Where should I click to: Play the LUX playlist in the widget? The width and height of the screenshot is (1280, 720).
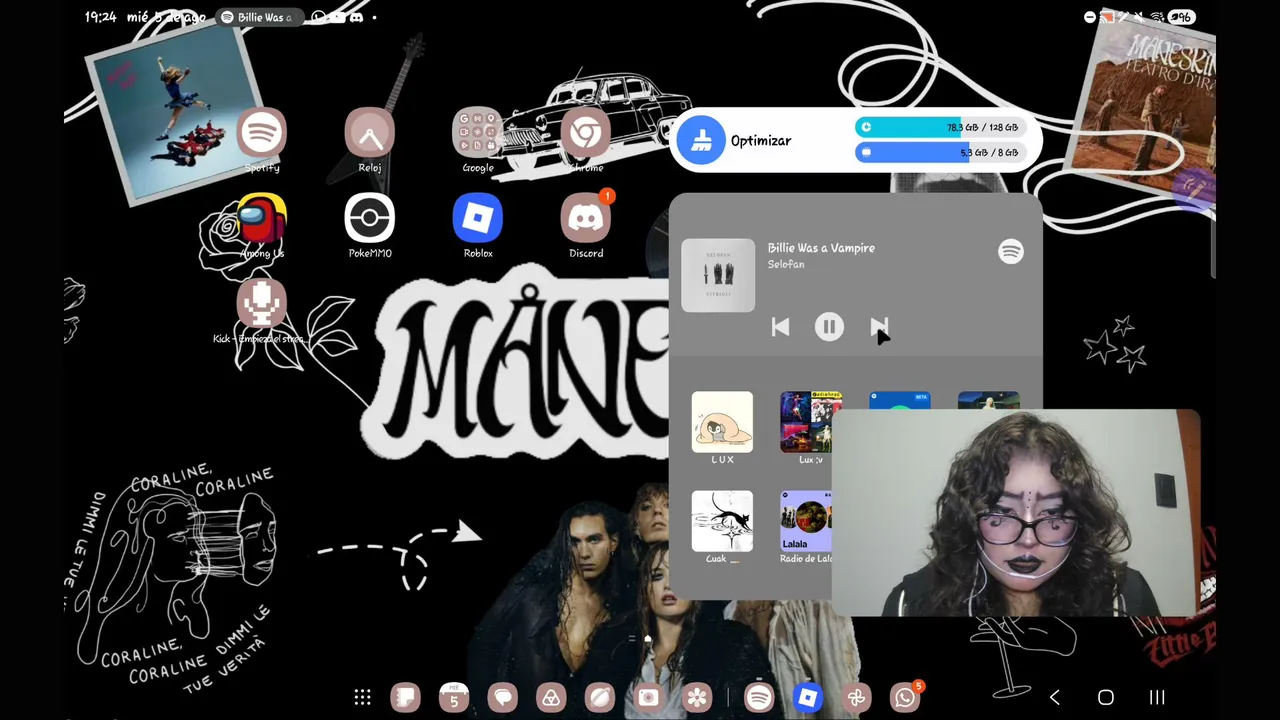click(722, 422)
